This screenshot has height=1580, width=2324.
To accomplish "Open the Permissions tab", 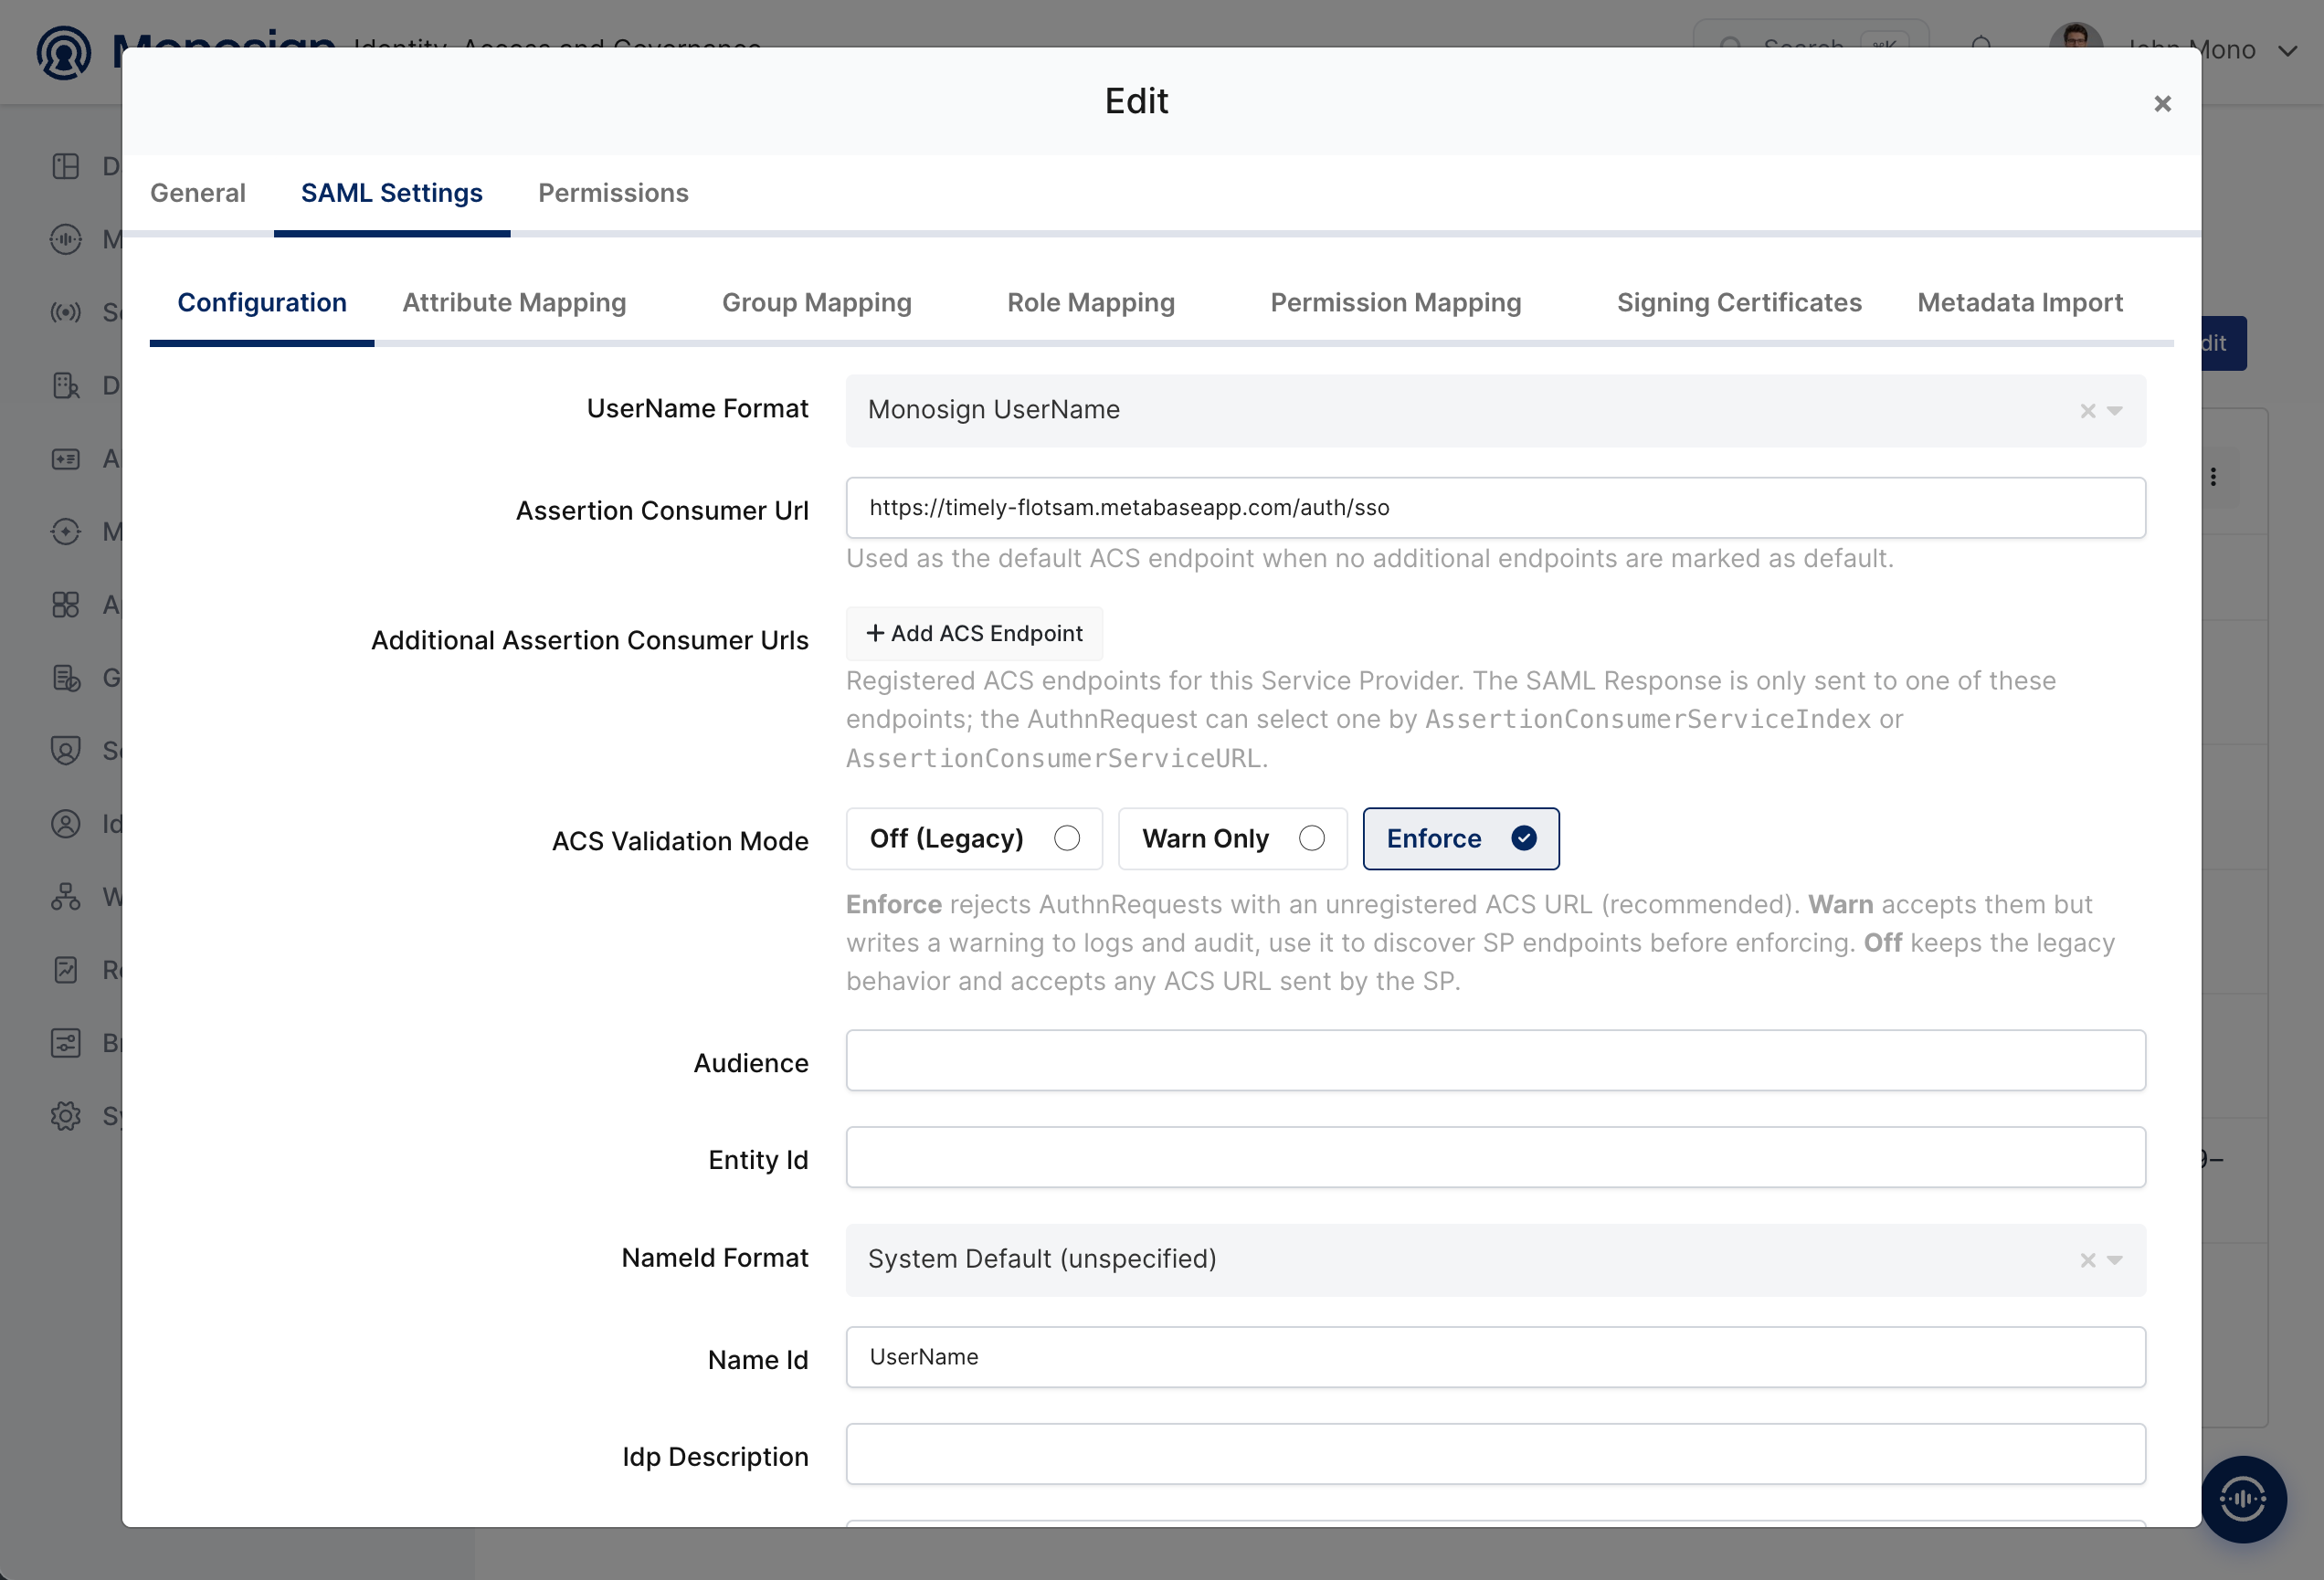I will point(613,193).
